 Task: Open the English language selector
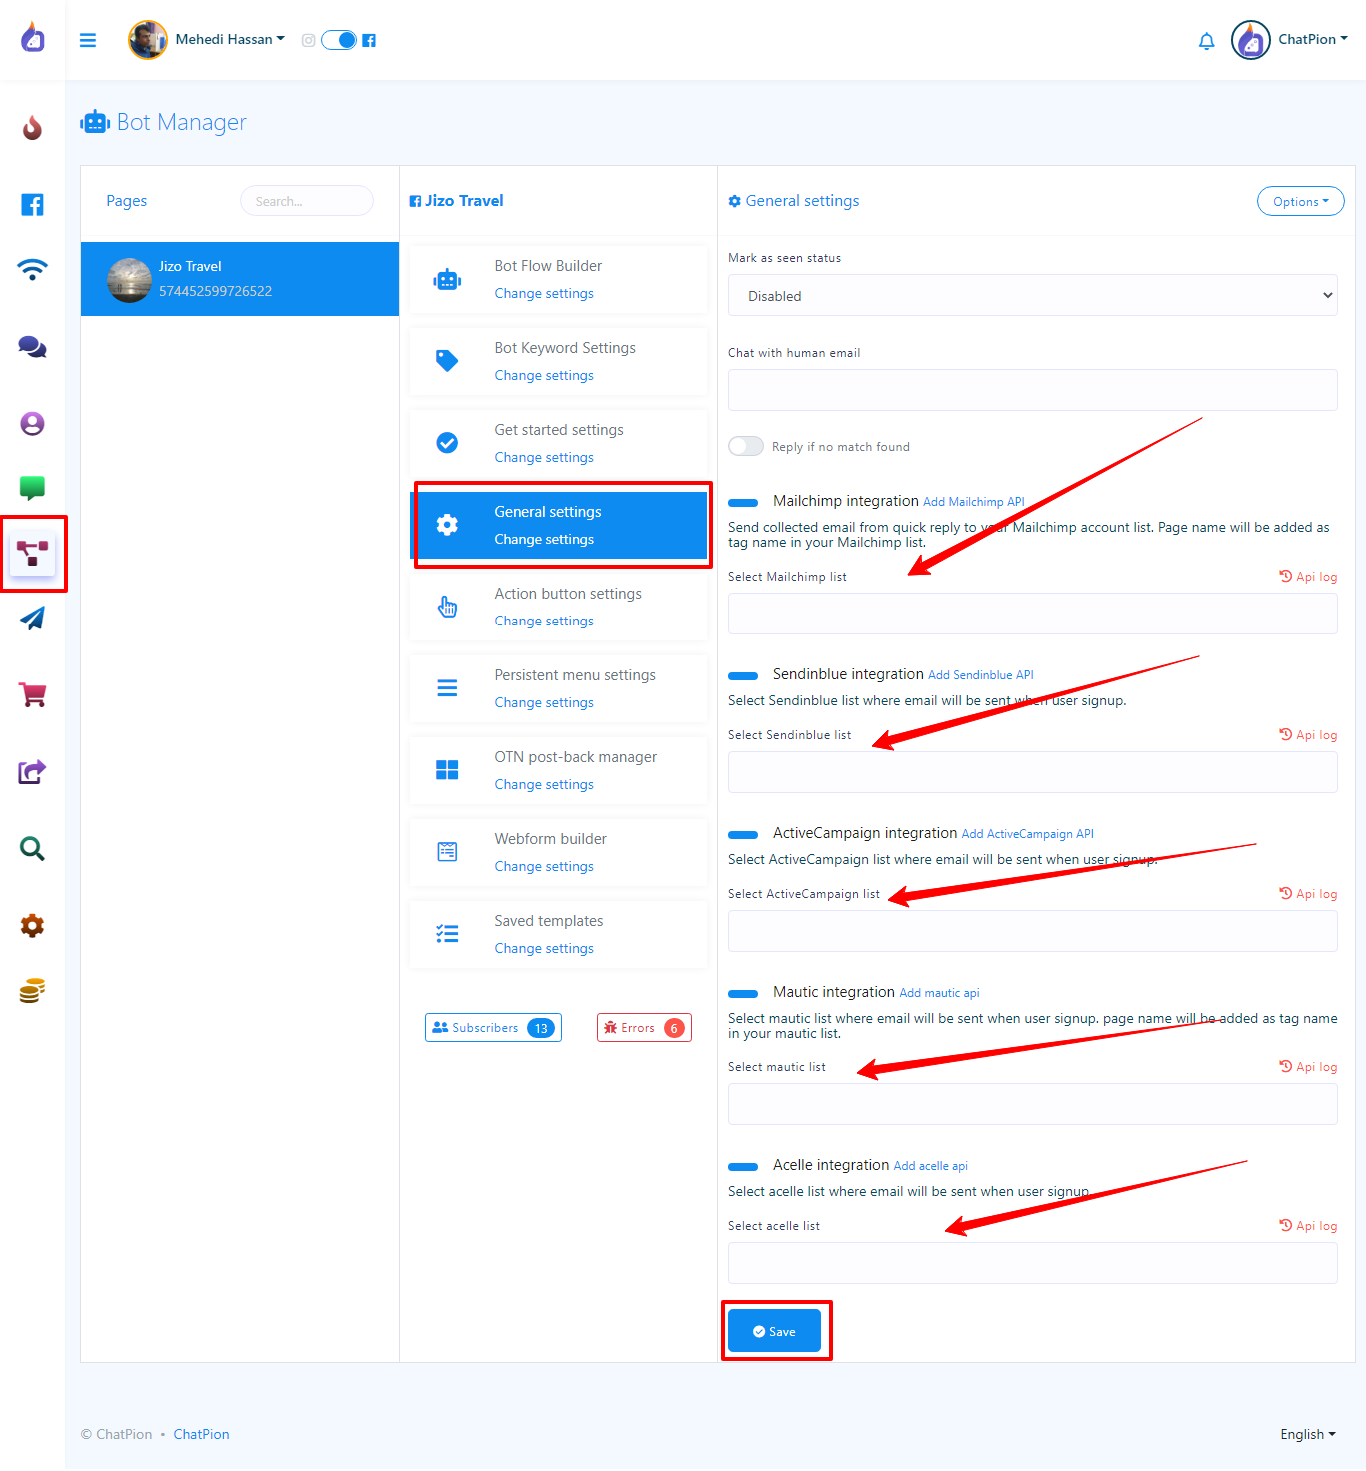[1307, 1434]
